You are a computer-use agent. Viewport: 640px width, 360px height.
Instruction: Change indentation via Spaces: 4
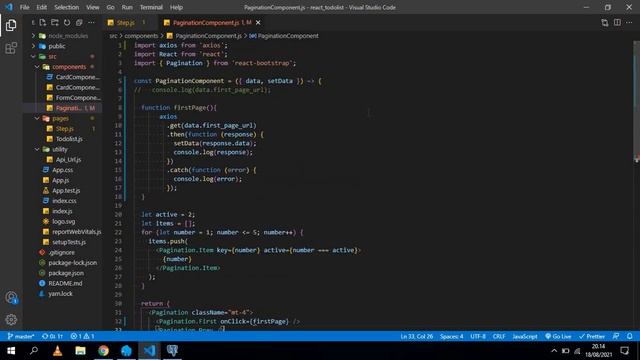pos(451,336)
